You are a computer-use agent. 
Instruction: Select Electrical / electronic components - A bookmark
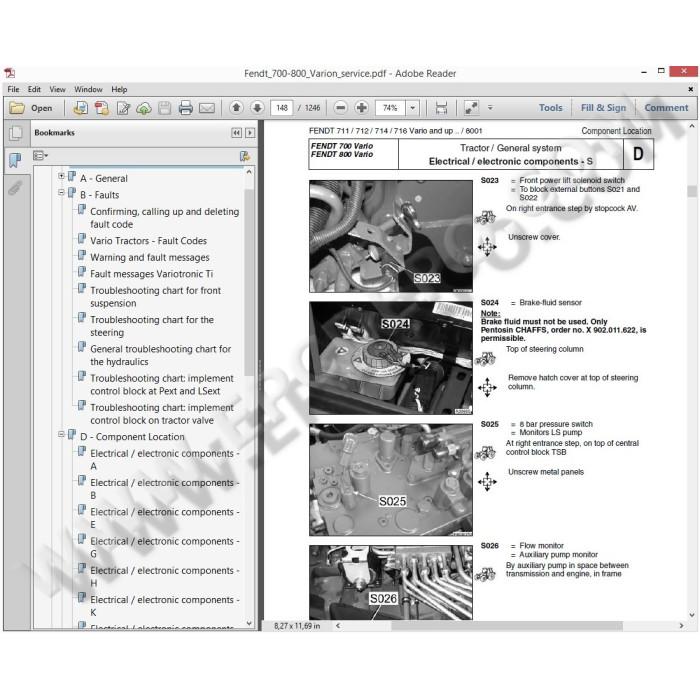click(x=165, y=459)
